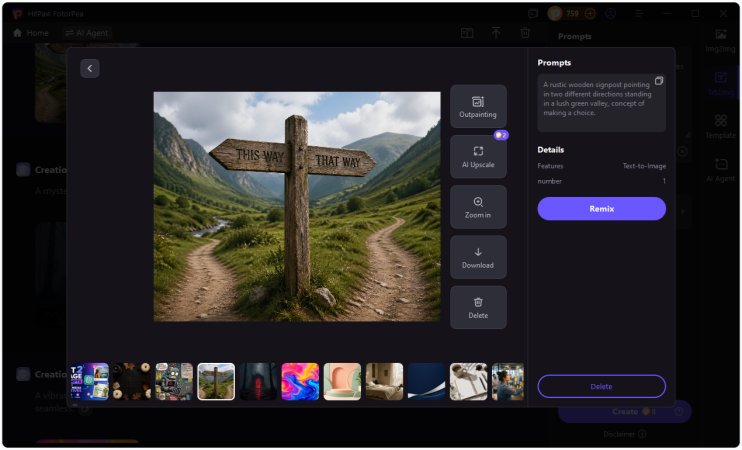Open AI Agent tab in background window
The width and height of the screenshot is (742, 450).
[x=87, y=33]
